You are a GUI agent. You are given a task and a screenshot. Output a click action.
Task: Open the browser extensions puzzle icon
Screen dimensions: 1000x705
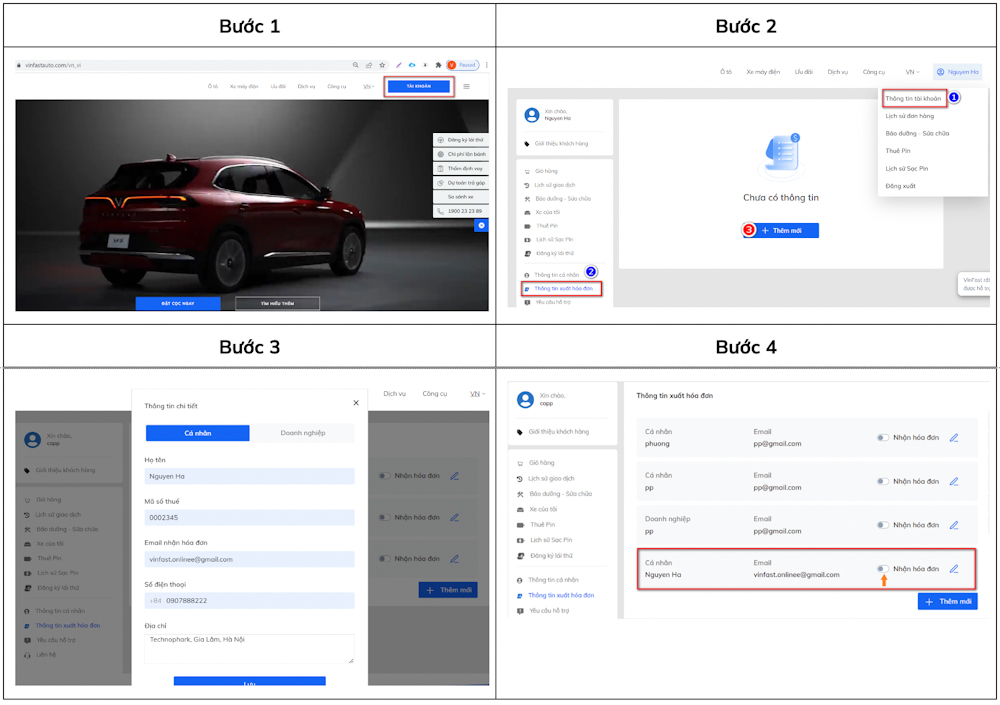pyautogui.click(x=437, y=65)
